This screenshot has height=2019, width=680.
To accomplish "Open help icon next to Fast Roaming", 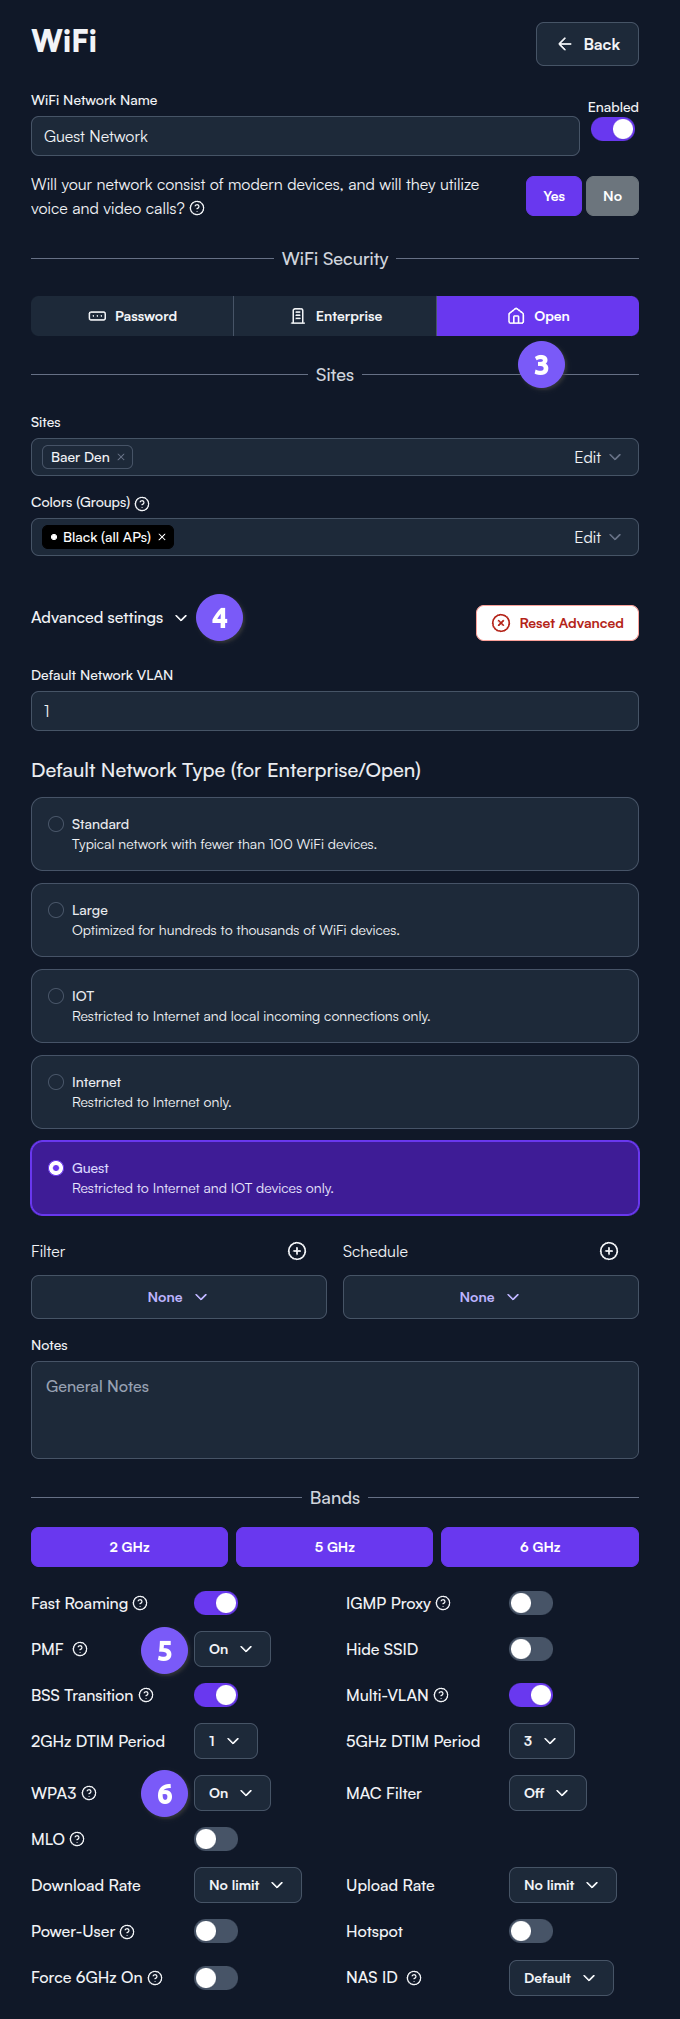I will click(140, 1603).
